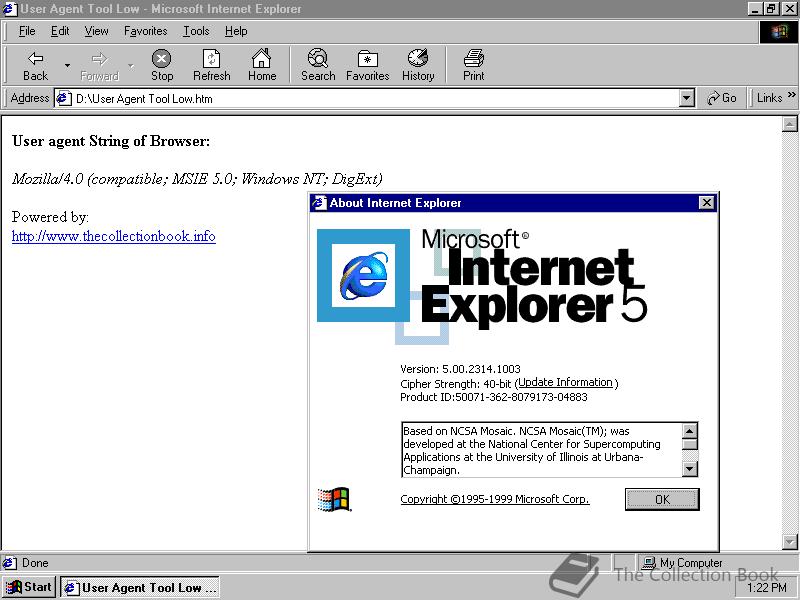The width and height of the screenshot is (800, 600).
Task: Show the History pane
Action: coord(418,65)
